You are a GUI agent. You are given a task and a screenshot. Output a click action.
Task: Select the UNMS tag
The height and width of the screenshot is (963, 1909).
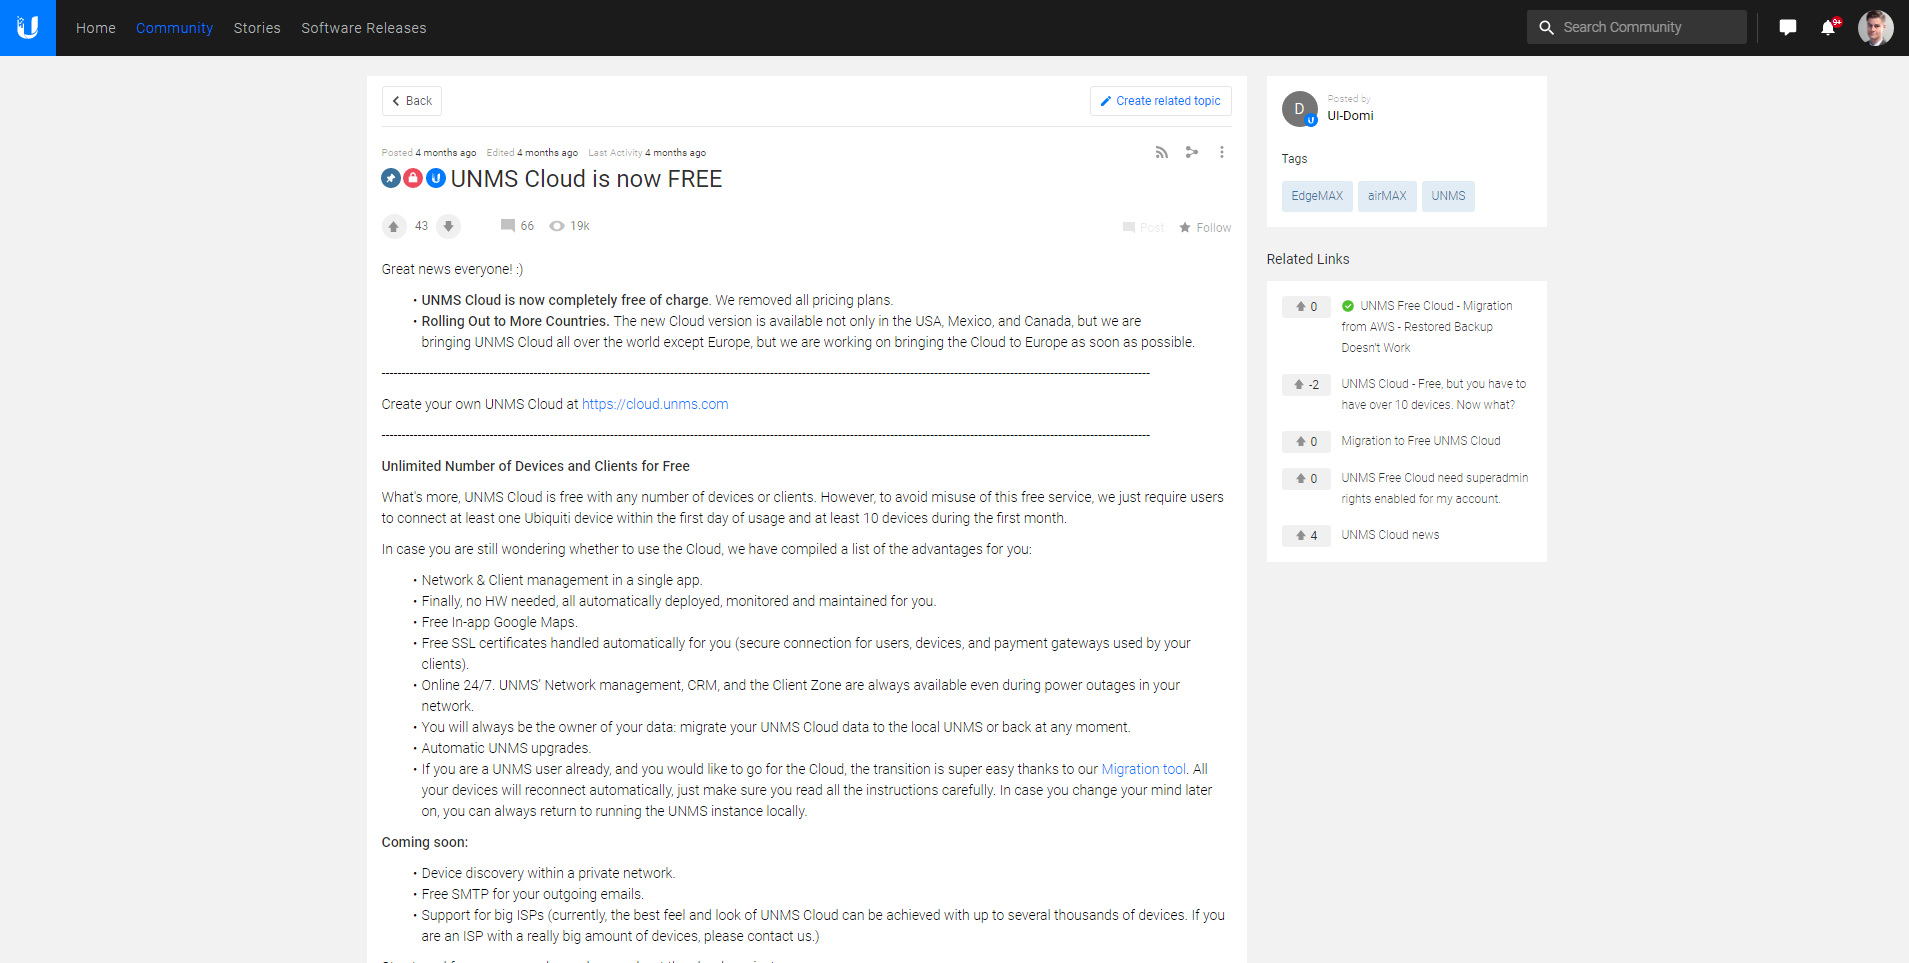1448,196
